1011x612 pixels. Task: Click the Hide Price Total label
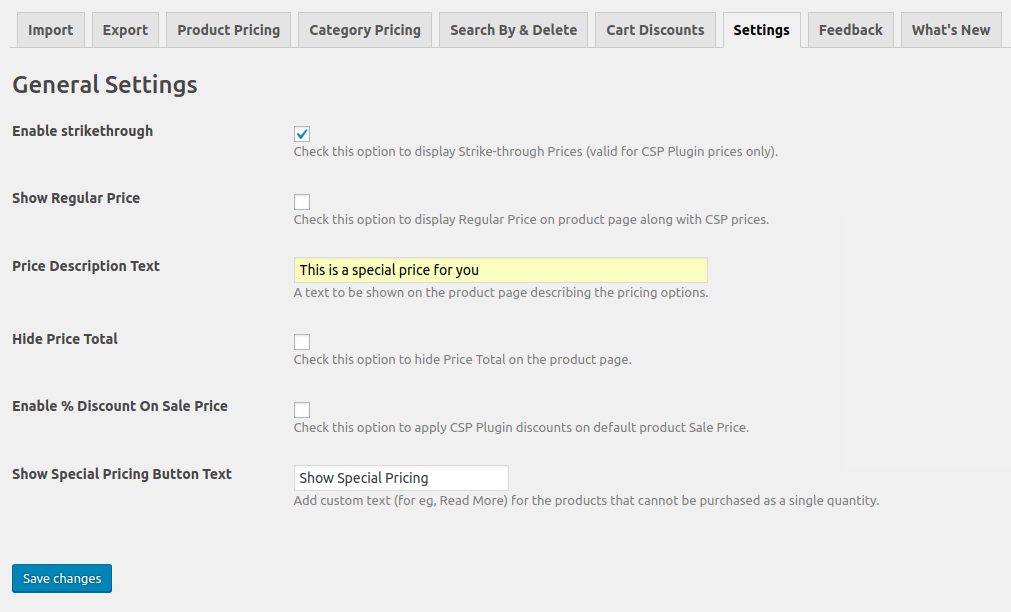pyautogui.click(x=65, y=339)
